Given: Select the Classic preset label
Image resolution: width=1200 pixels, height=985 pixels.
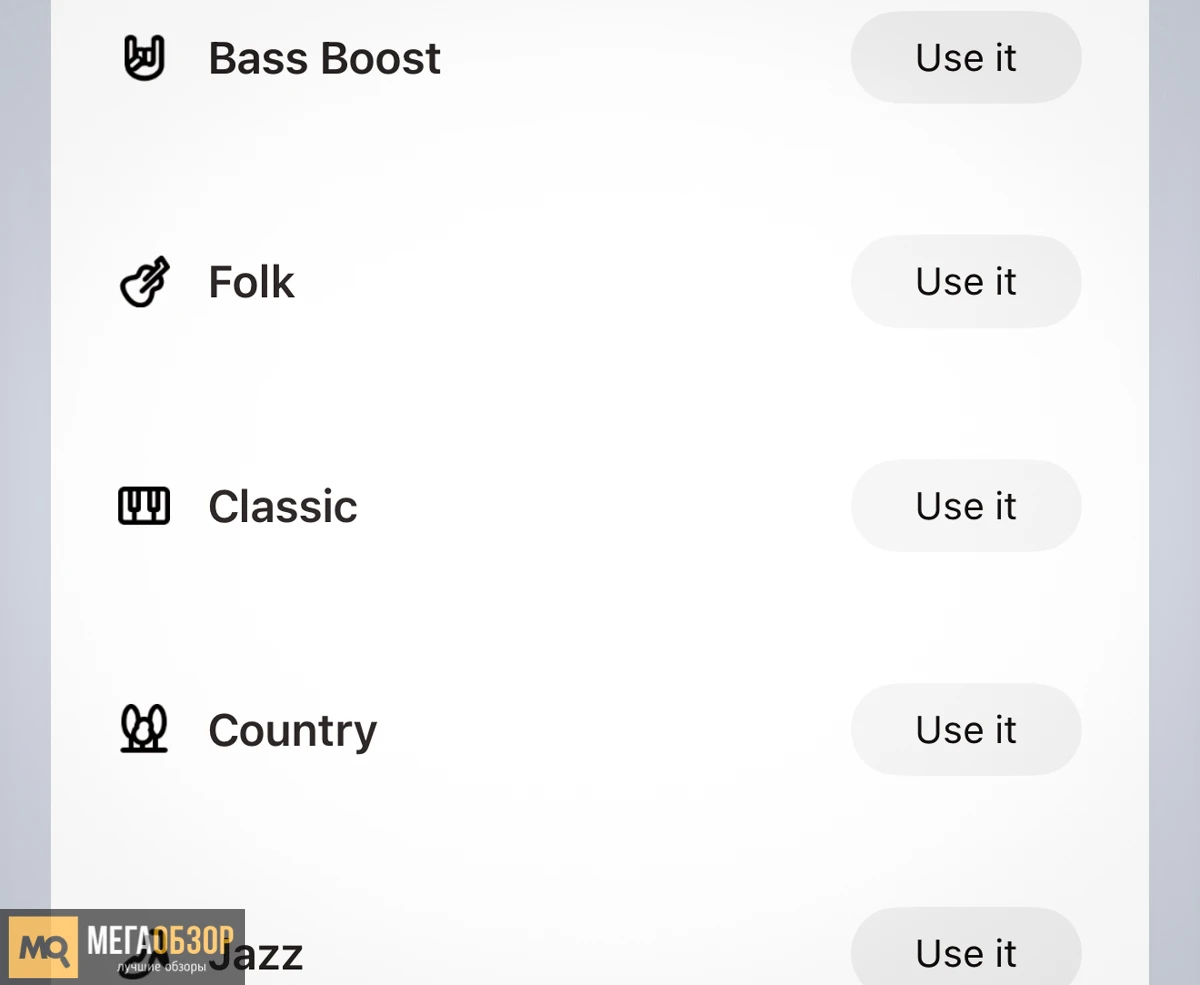Looking at the screenshot, I should [x=282, y=506].
